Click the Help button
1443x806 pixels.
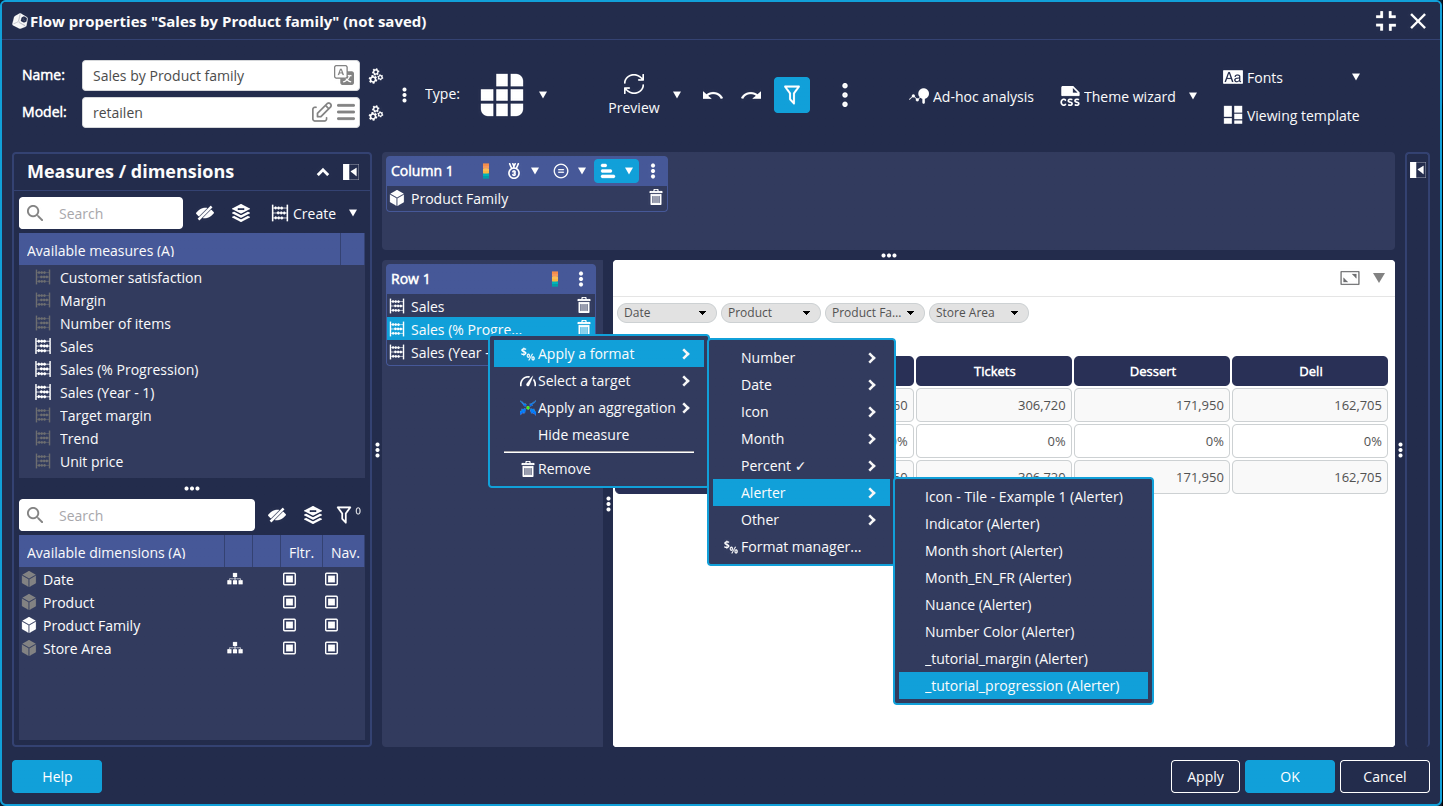pos(57,776)
